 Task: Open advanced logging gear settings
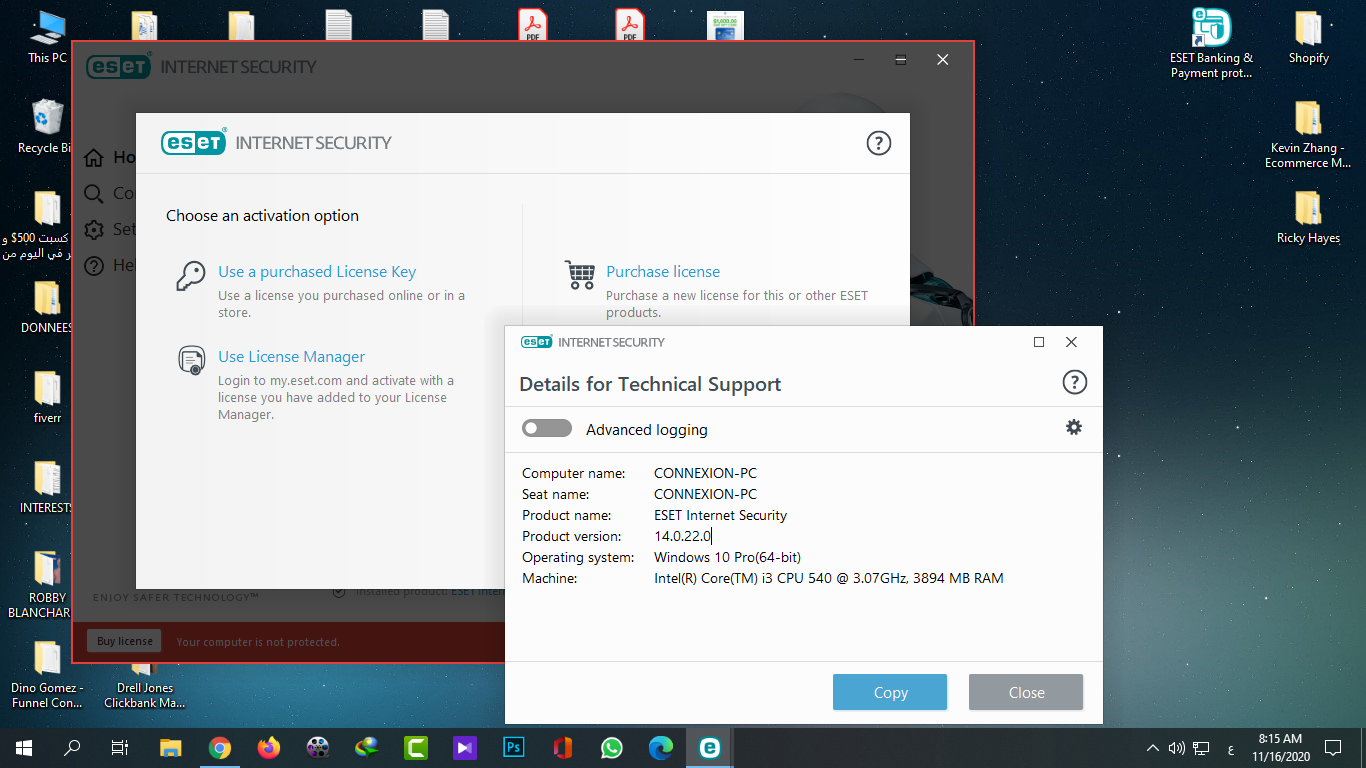pos(1074,427)
